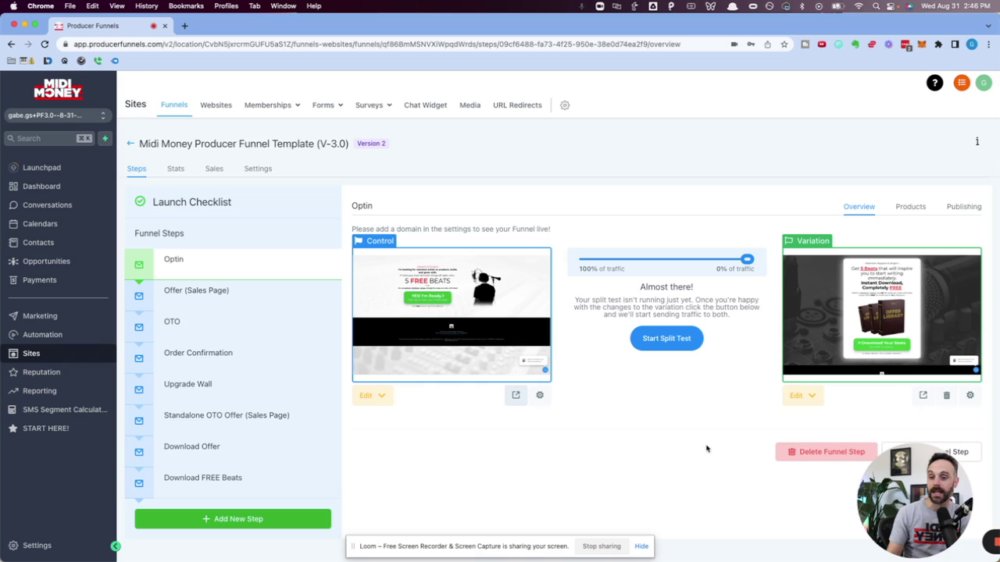1000x562 pixels.
Task: Open the Control page thumbnail
Action: (452, 315)
